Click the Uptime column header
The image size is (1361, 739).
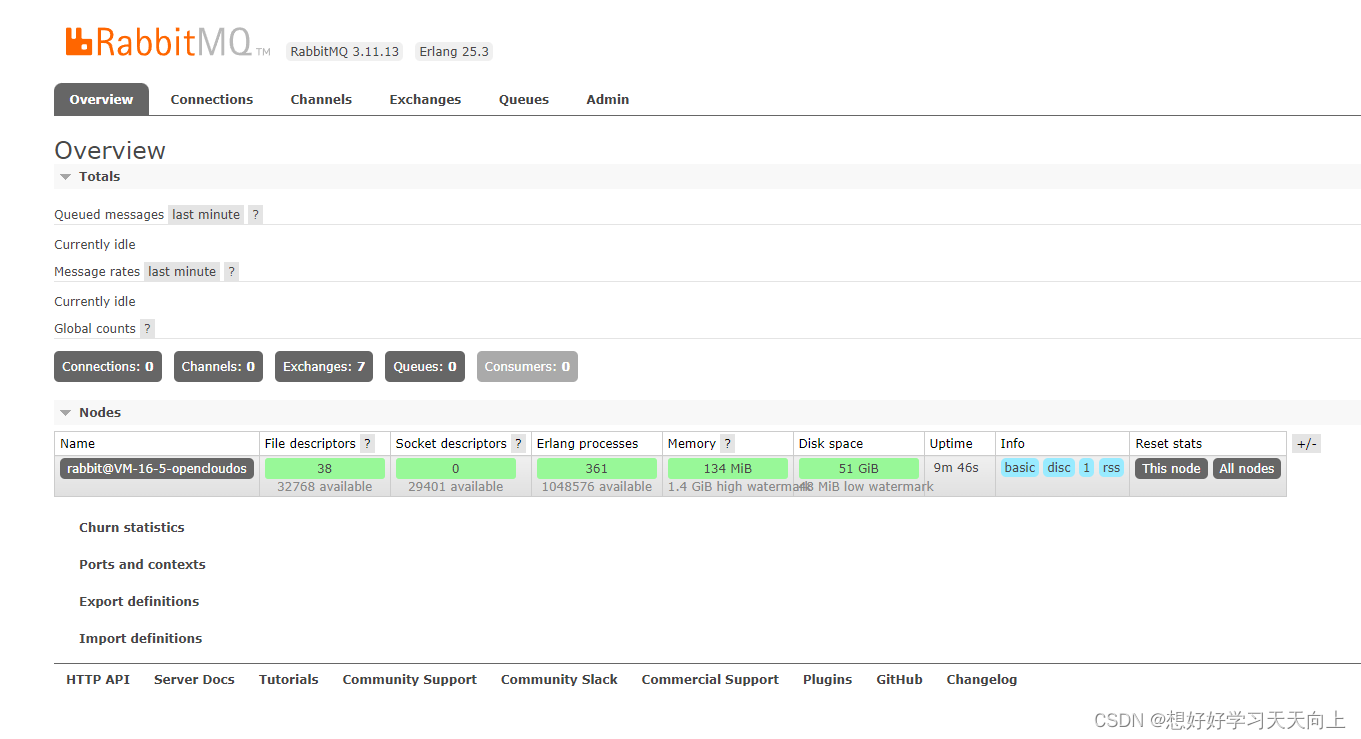point(951,444)
